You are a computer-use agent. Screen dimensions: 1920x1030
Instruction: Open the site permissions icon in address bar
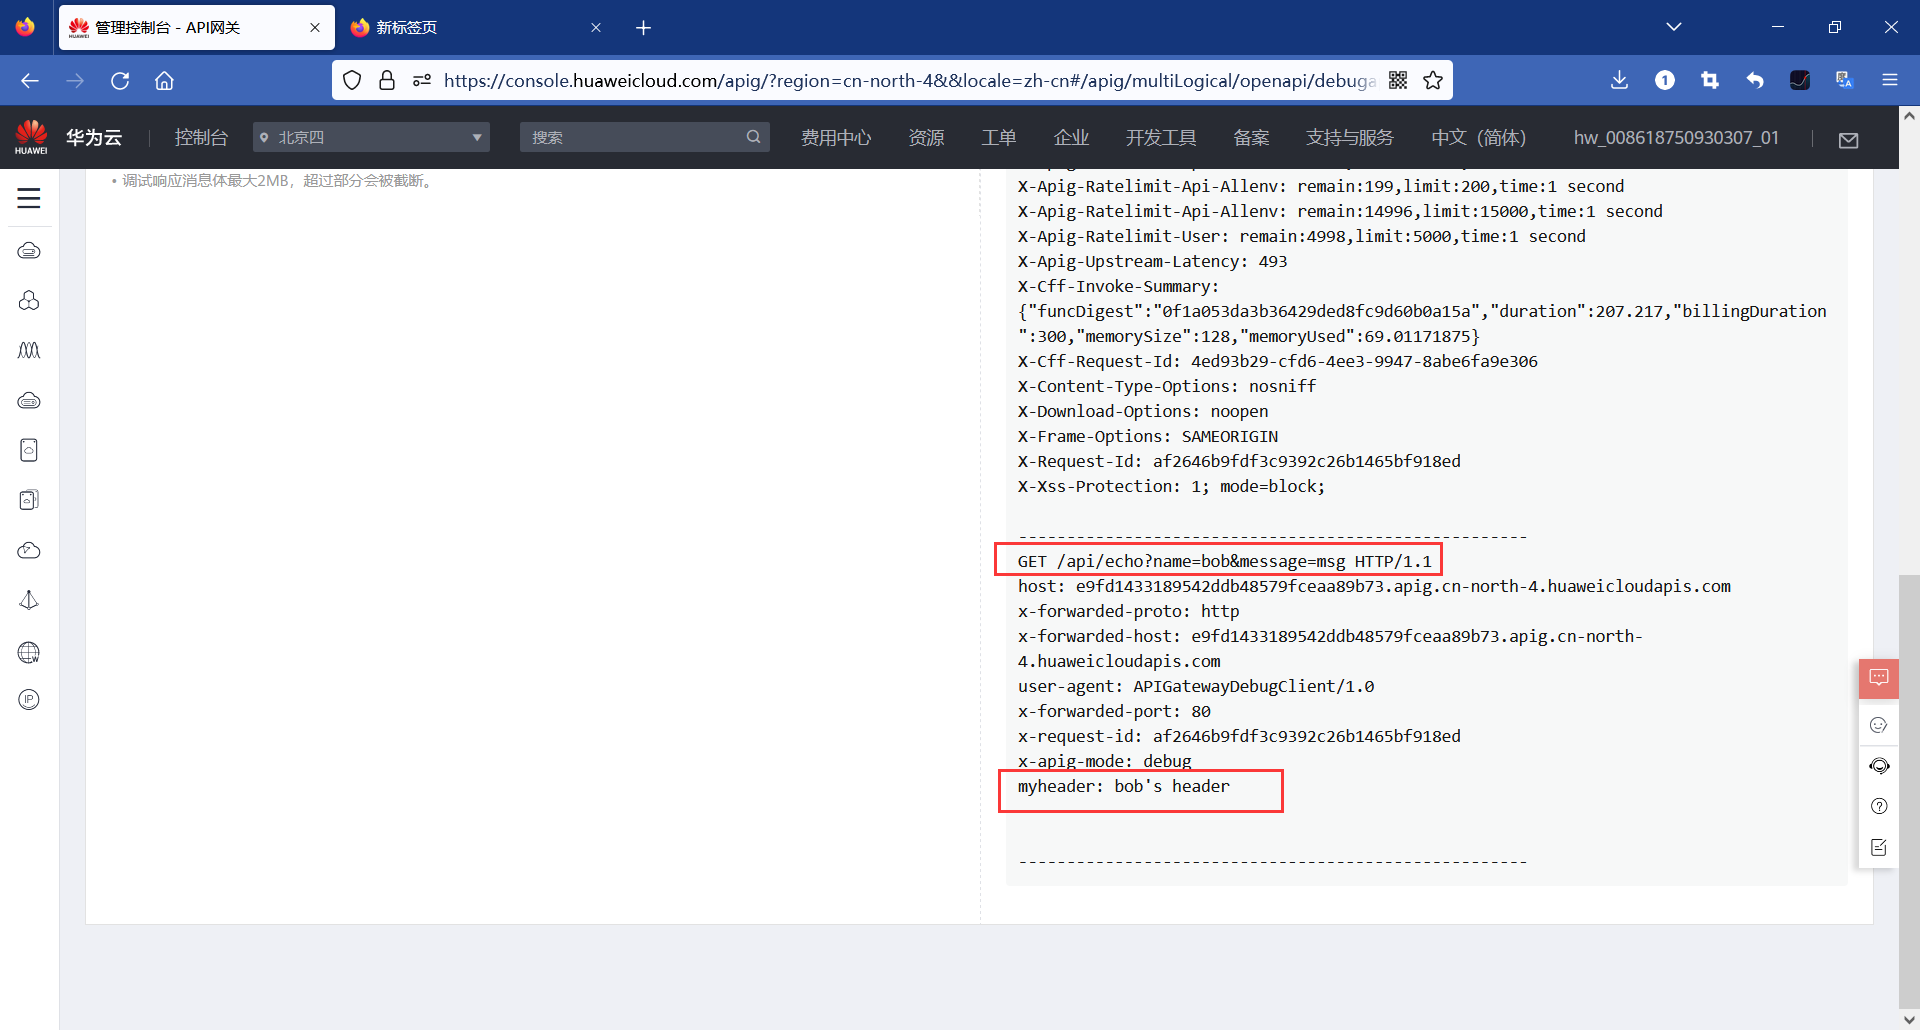[x=422, y=80]
